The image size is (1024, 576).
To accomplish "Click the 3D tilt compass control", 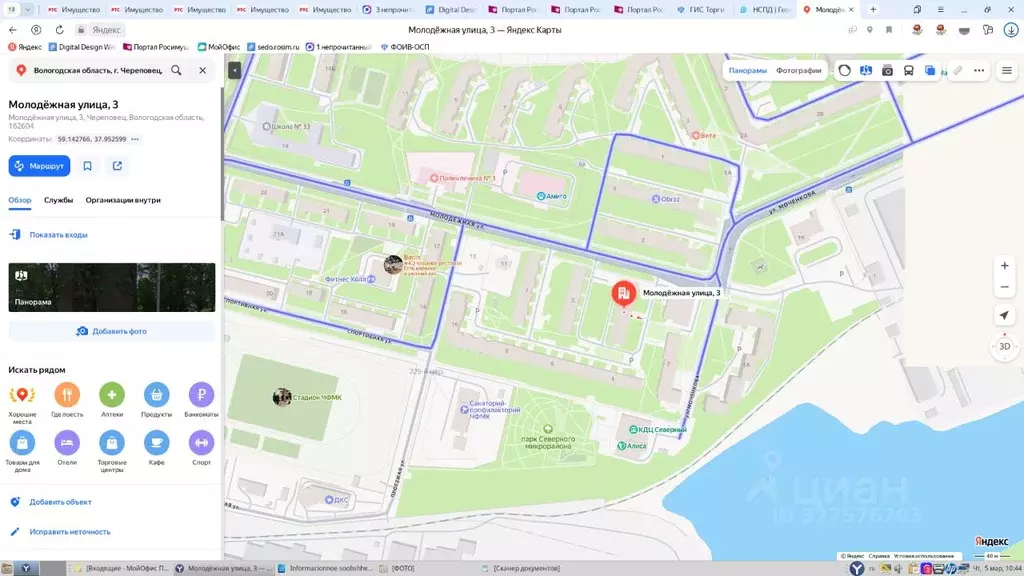I will click(x=1004, y=346).
